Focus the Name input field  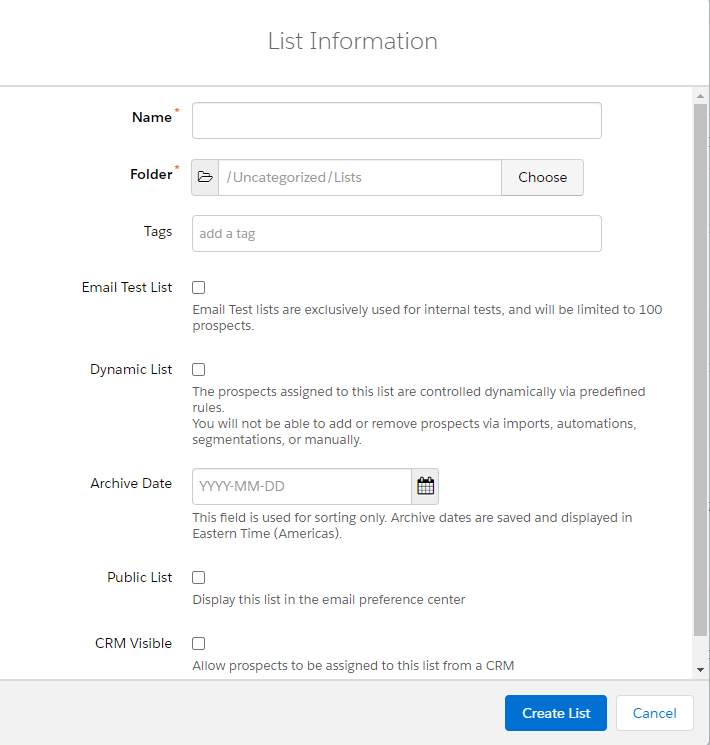pos(397,120)
